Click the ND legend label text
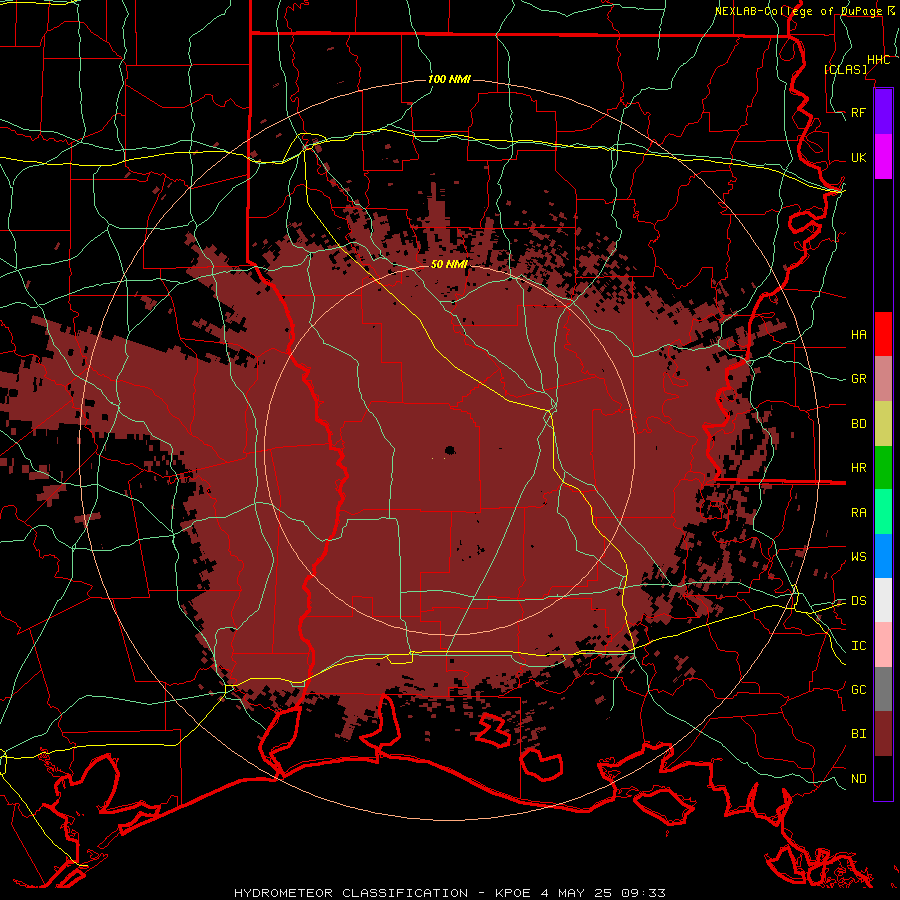 click(x=858, y=779)
